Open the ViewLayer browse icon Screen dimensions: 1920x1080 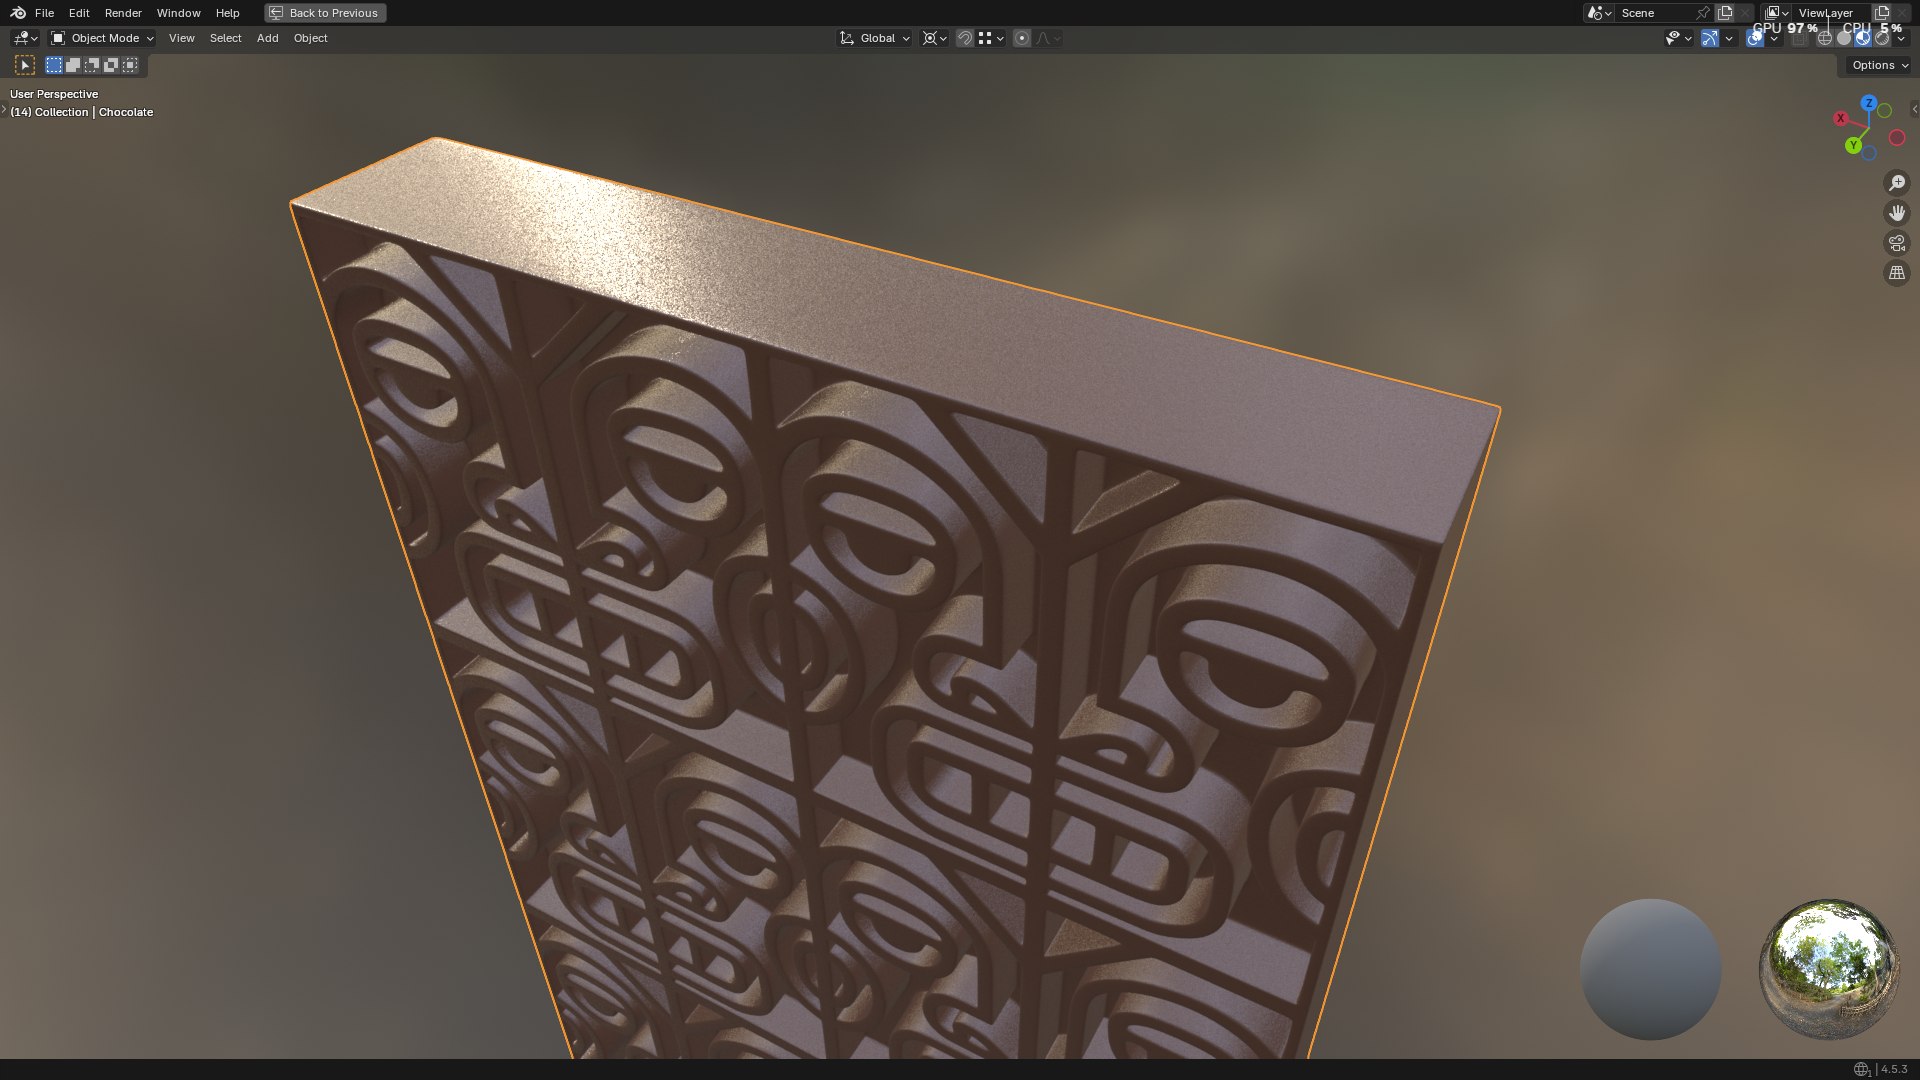[x=1776, y=13]
